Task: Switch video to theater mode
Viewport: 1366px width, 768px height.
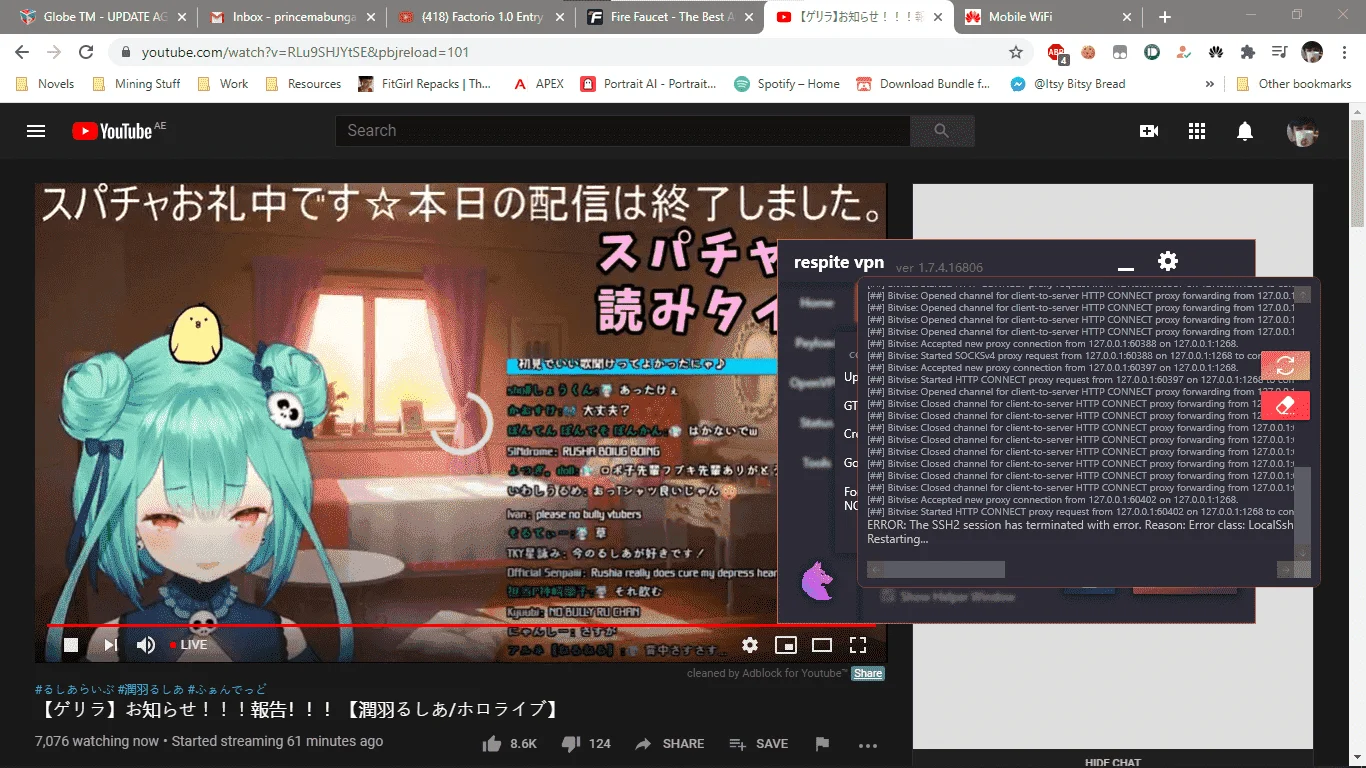Action: pos(822,645)
